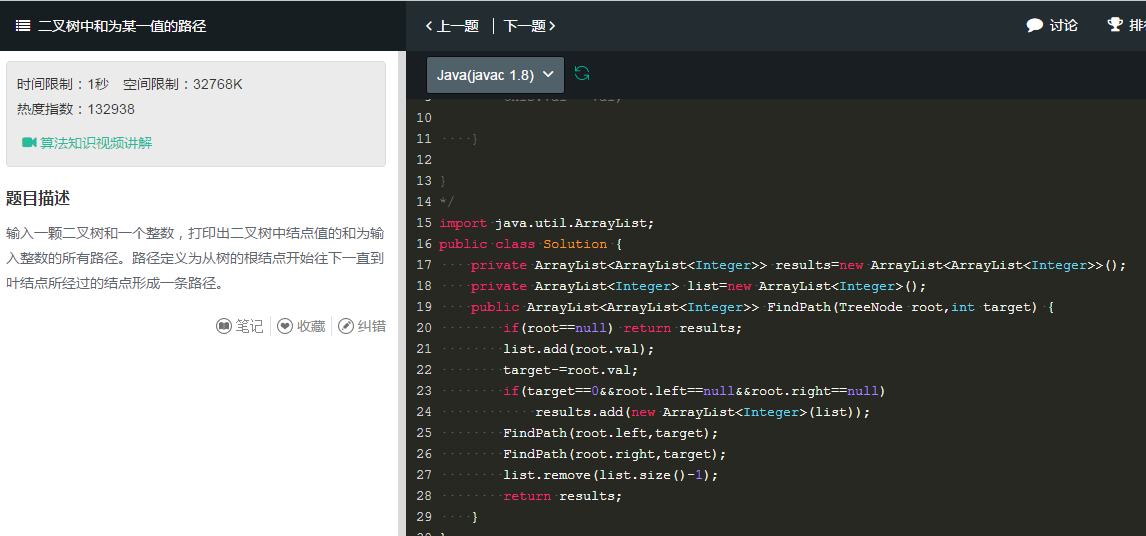
Task: Click target-=root.val on line 22
Action: coord(570,370)
